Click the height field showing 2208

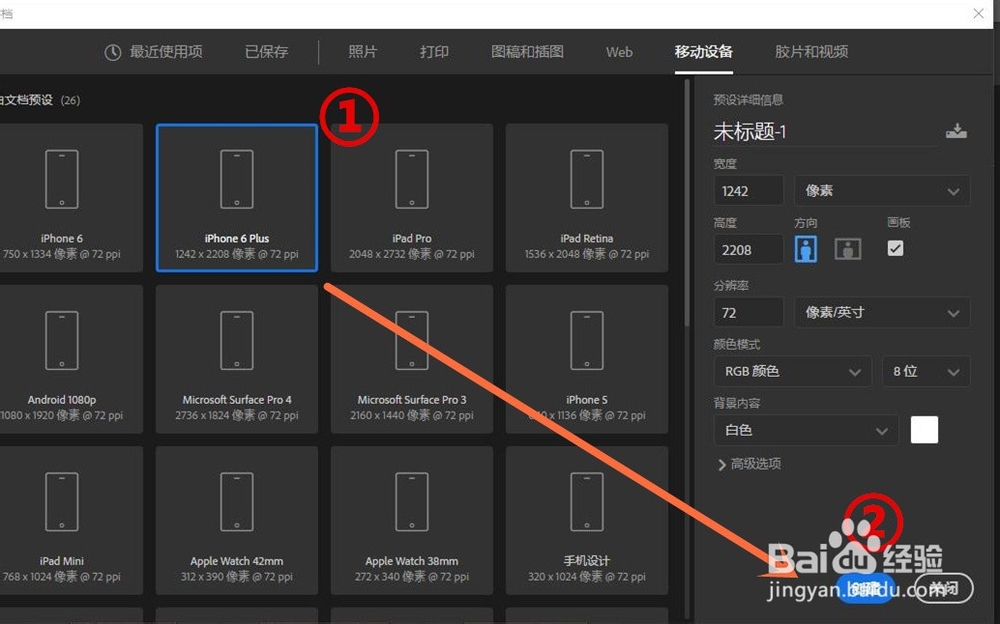tap(749, 249)
